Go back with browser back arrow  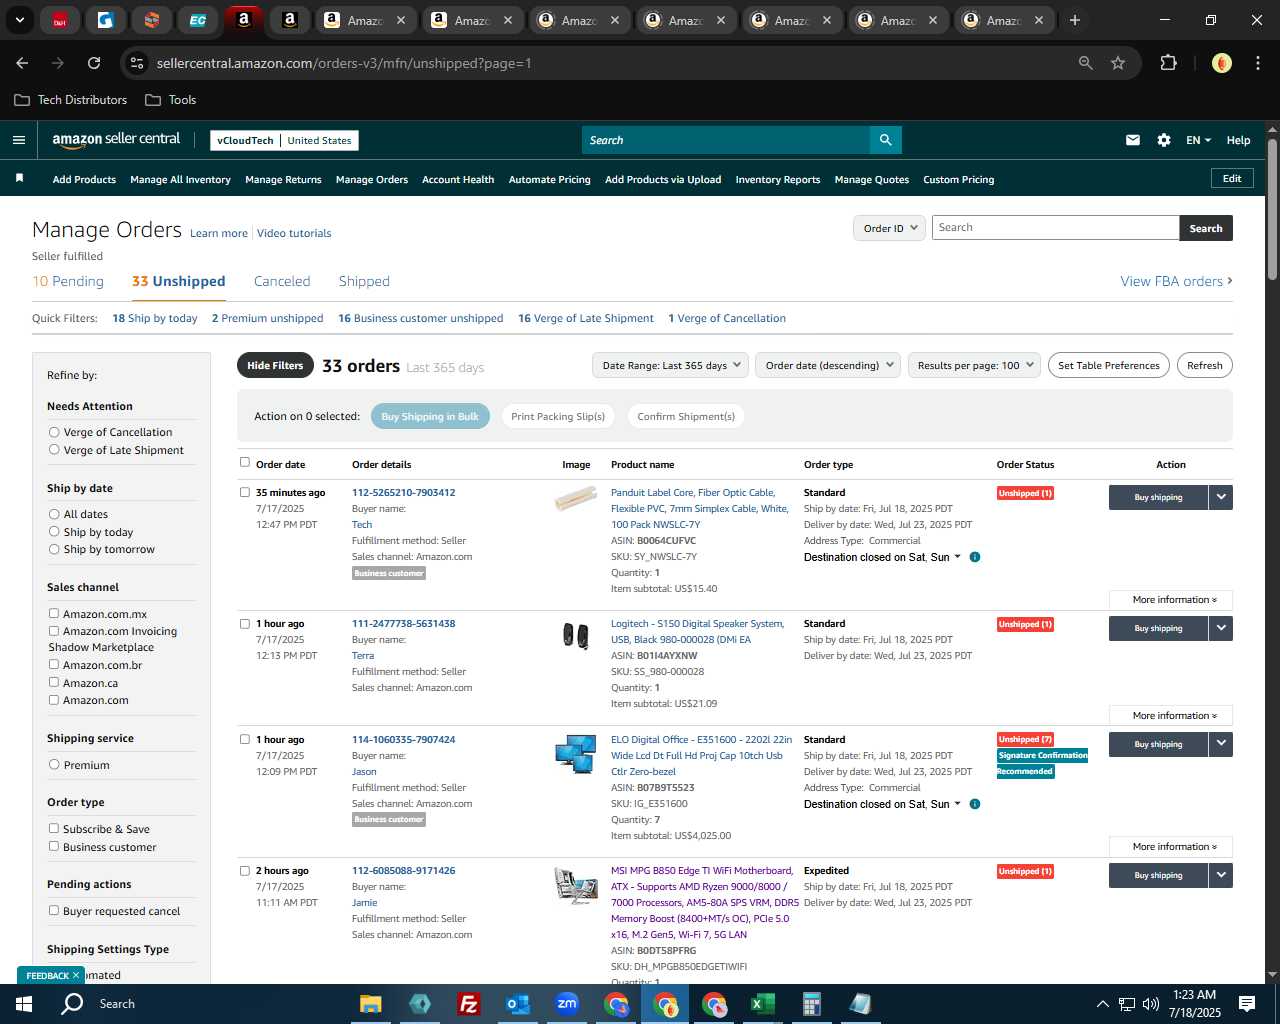[x=22, y=63]
